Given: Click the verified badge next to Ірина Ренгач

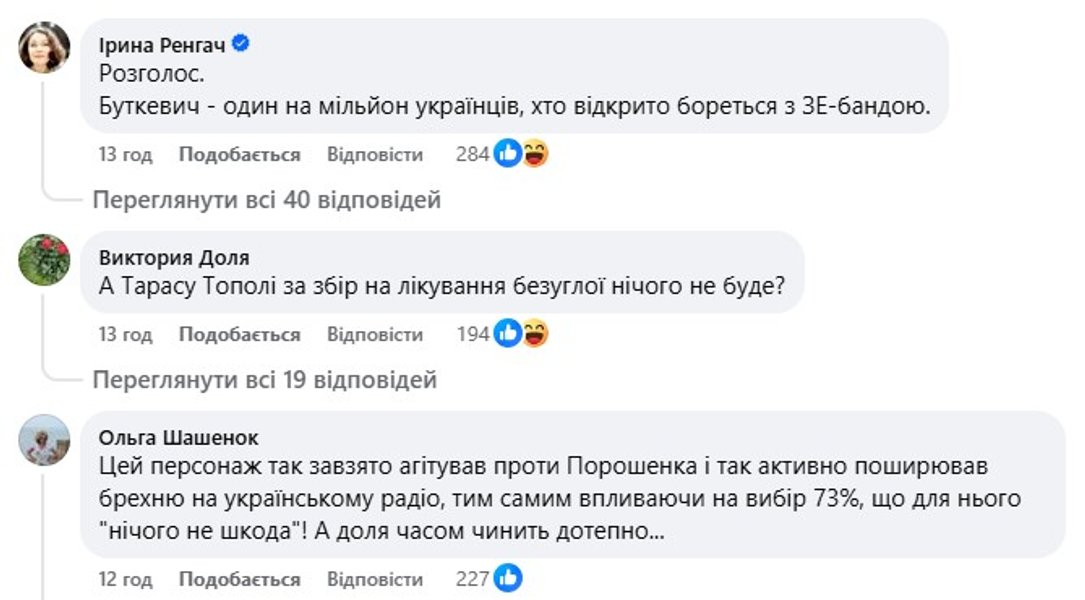Looking at the screenshot, I should 238,41.
